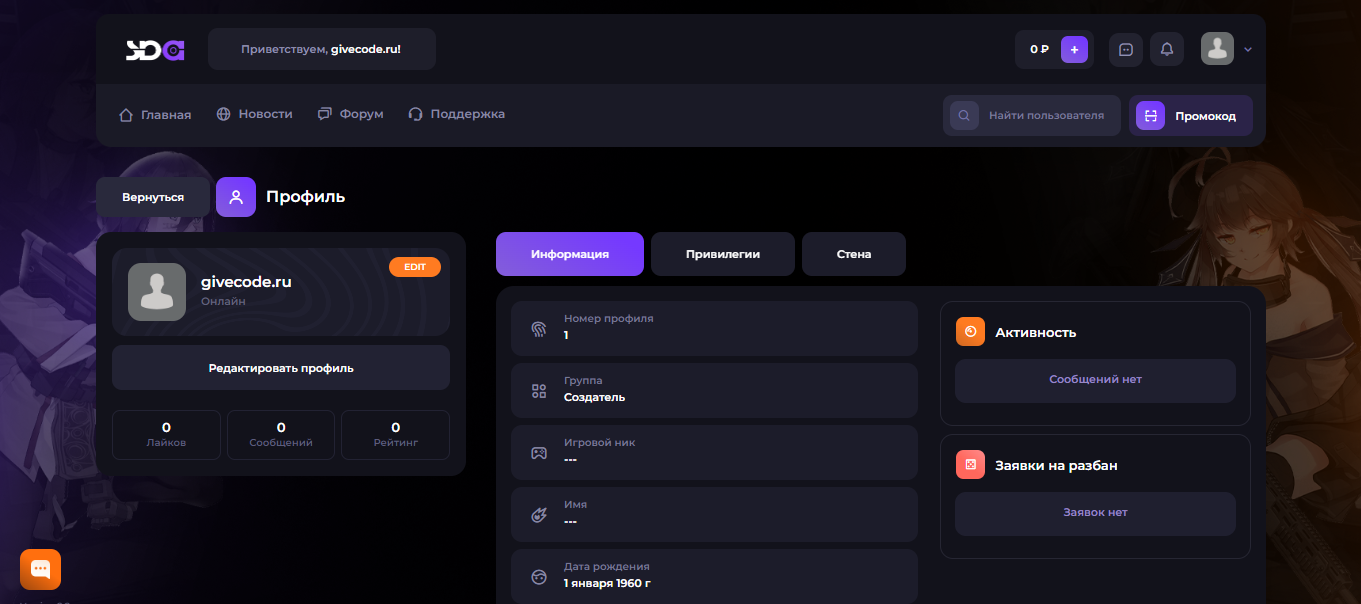This screenshot has height=604, width=1361.
Task: Switch to the Стена tab
Action: click(853, 254)
